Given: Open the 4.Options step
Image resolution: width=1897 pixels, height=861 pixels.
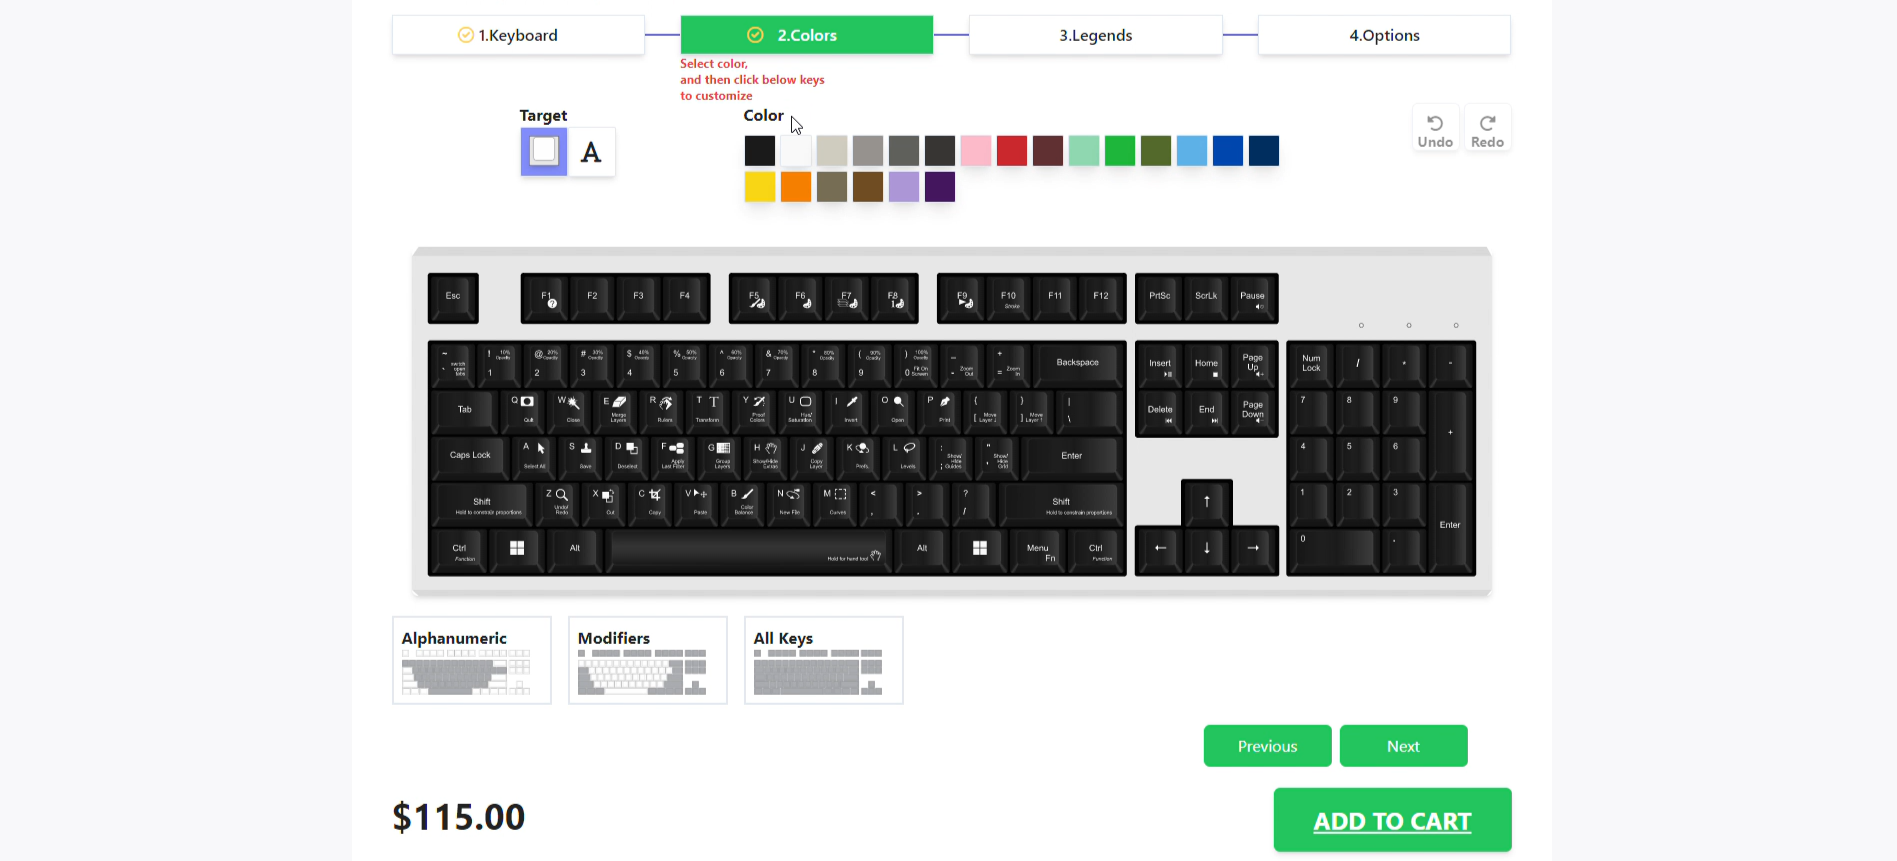Looking at the screenshot, I should point(1384,35).
